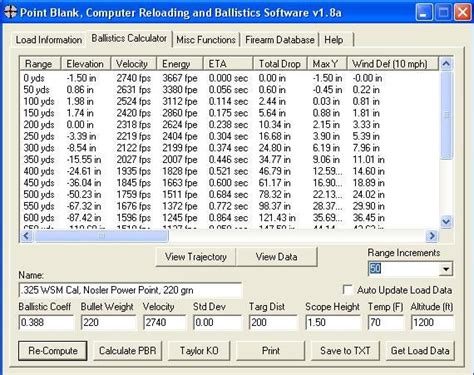Click the horizontal scrollbar thumb
This screenshot has width=474, height=375.
pyautogui.click(x=101, y=236)
